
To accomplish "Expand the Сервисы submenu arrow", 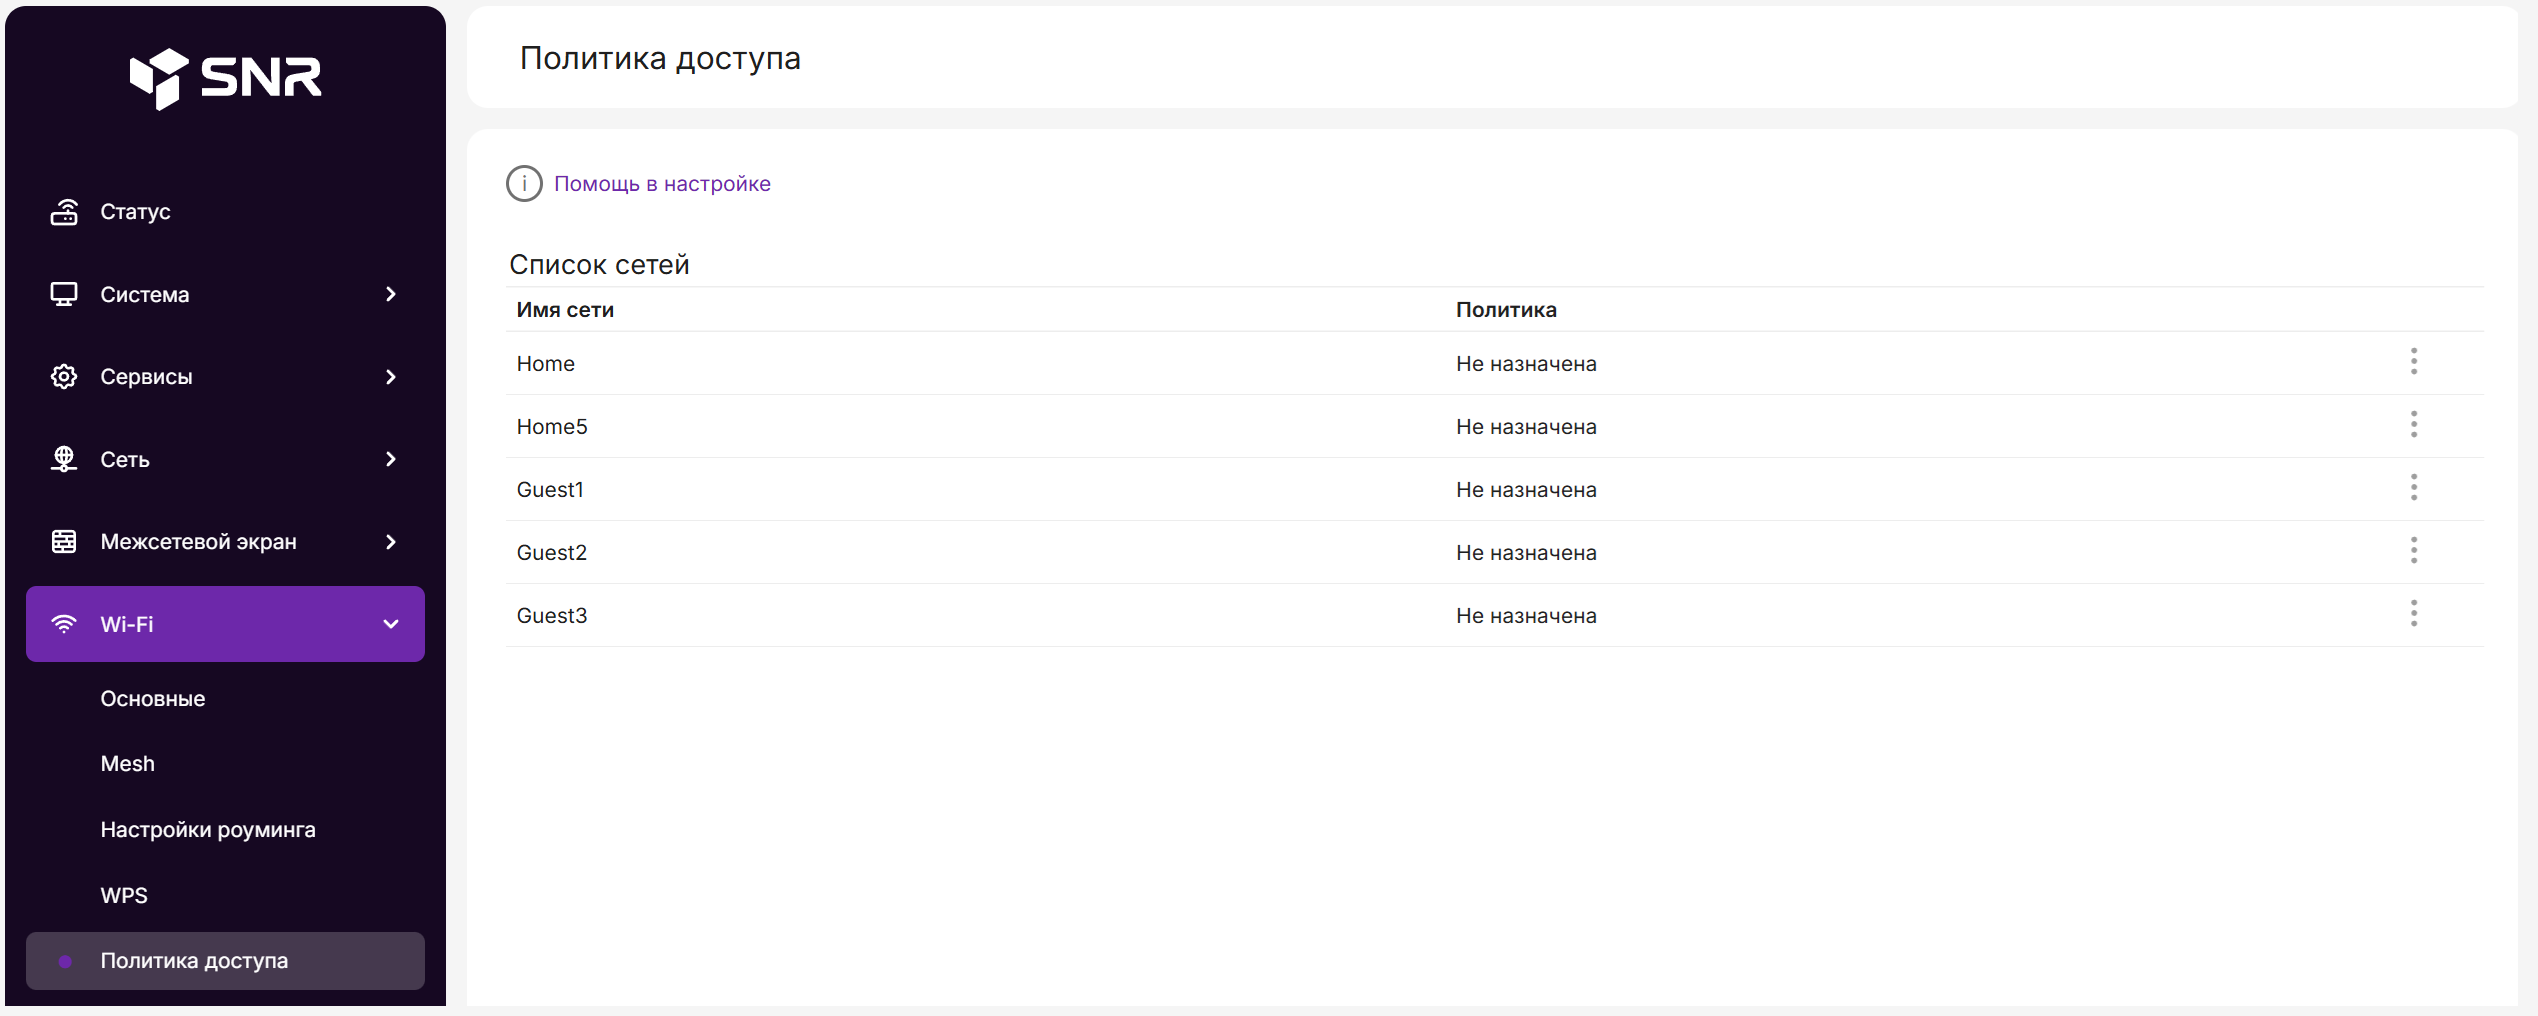I will click(x=391, y=377).
